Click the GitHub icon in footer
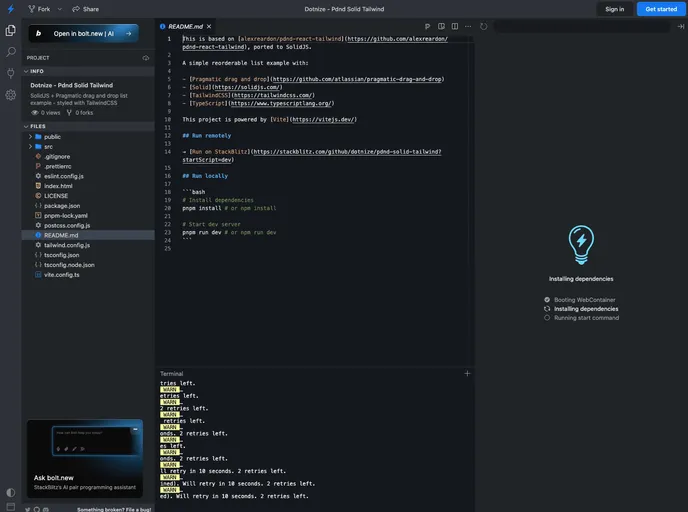The width and height of the screenshot is (688, 512). pos(37,509)
